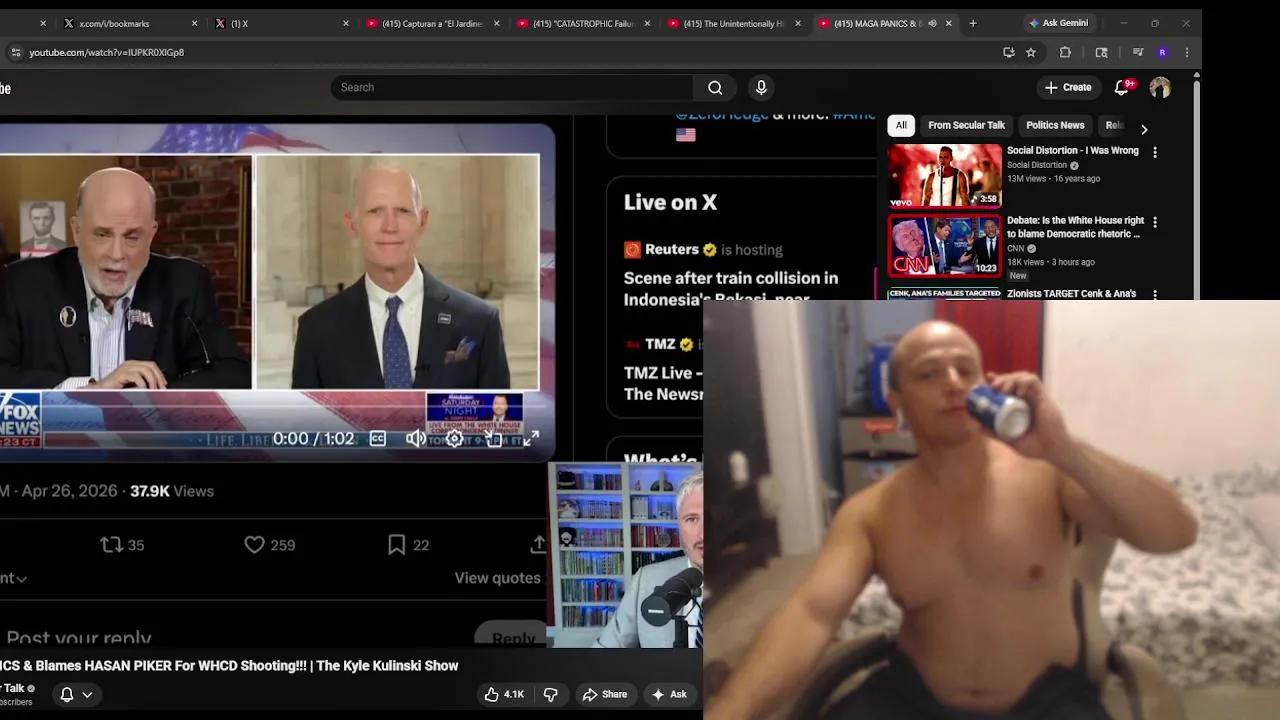
Task: Select the From Secular Talk chip
Action: tap(966, 125)
